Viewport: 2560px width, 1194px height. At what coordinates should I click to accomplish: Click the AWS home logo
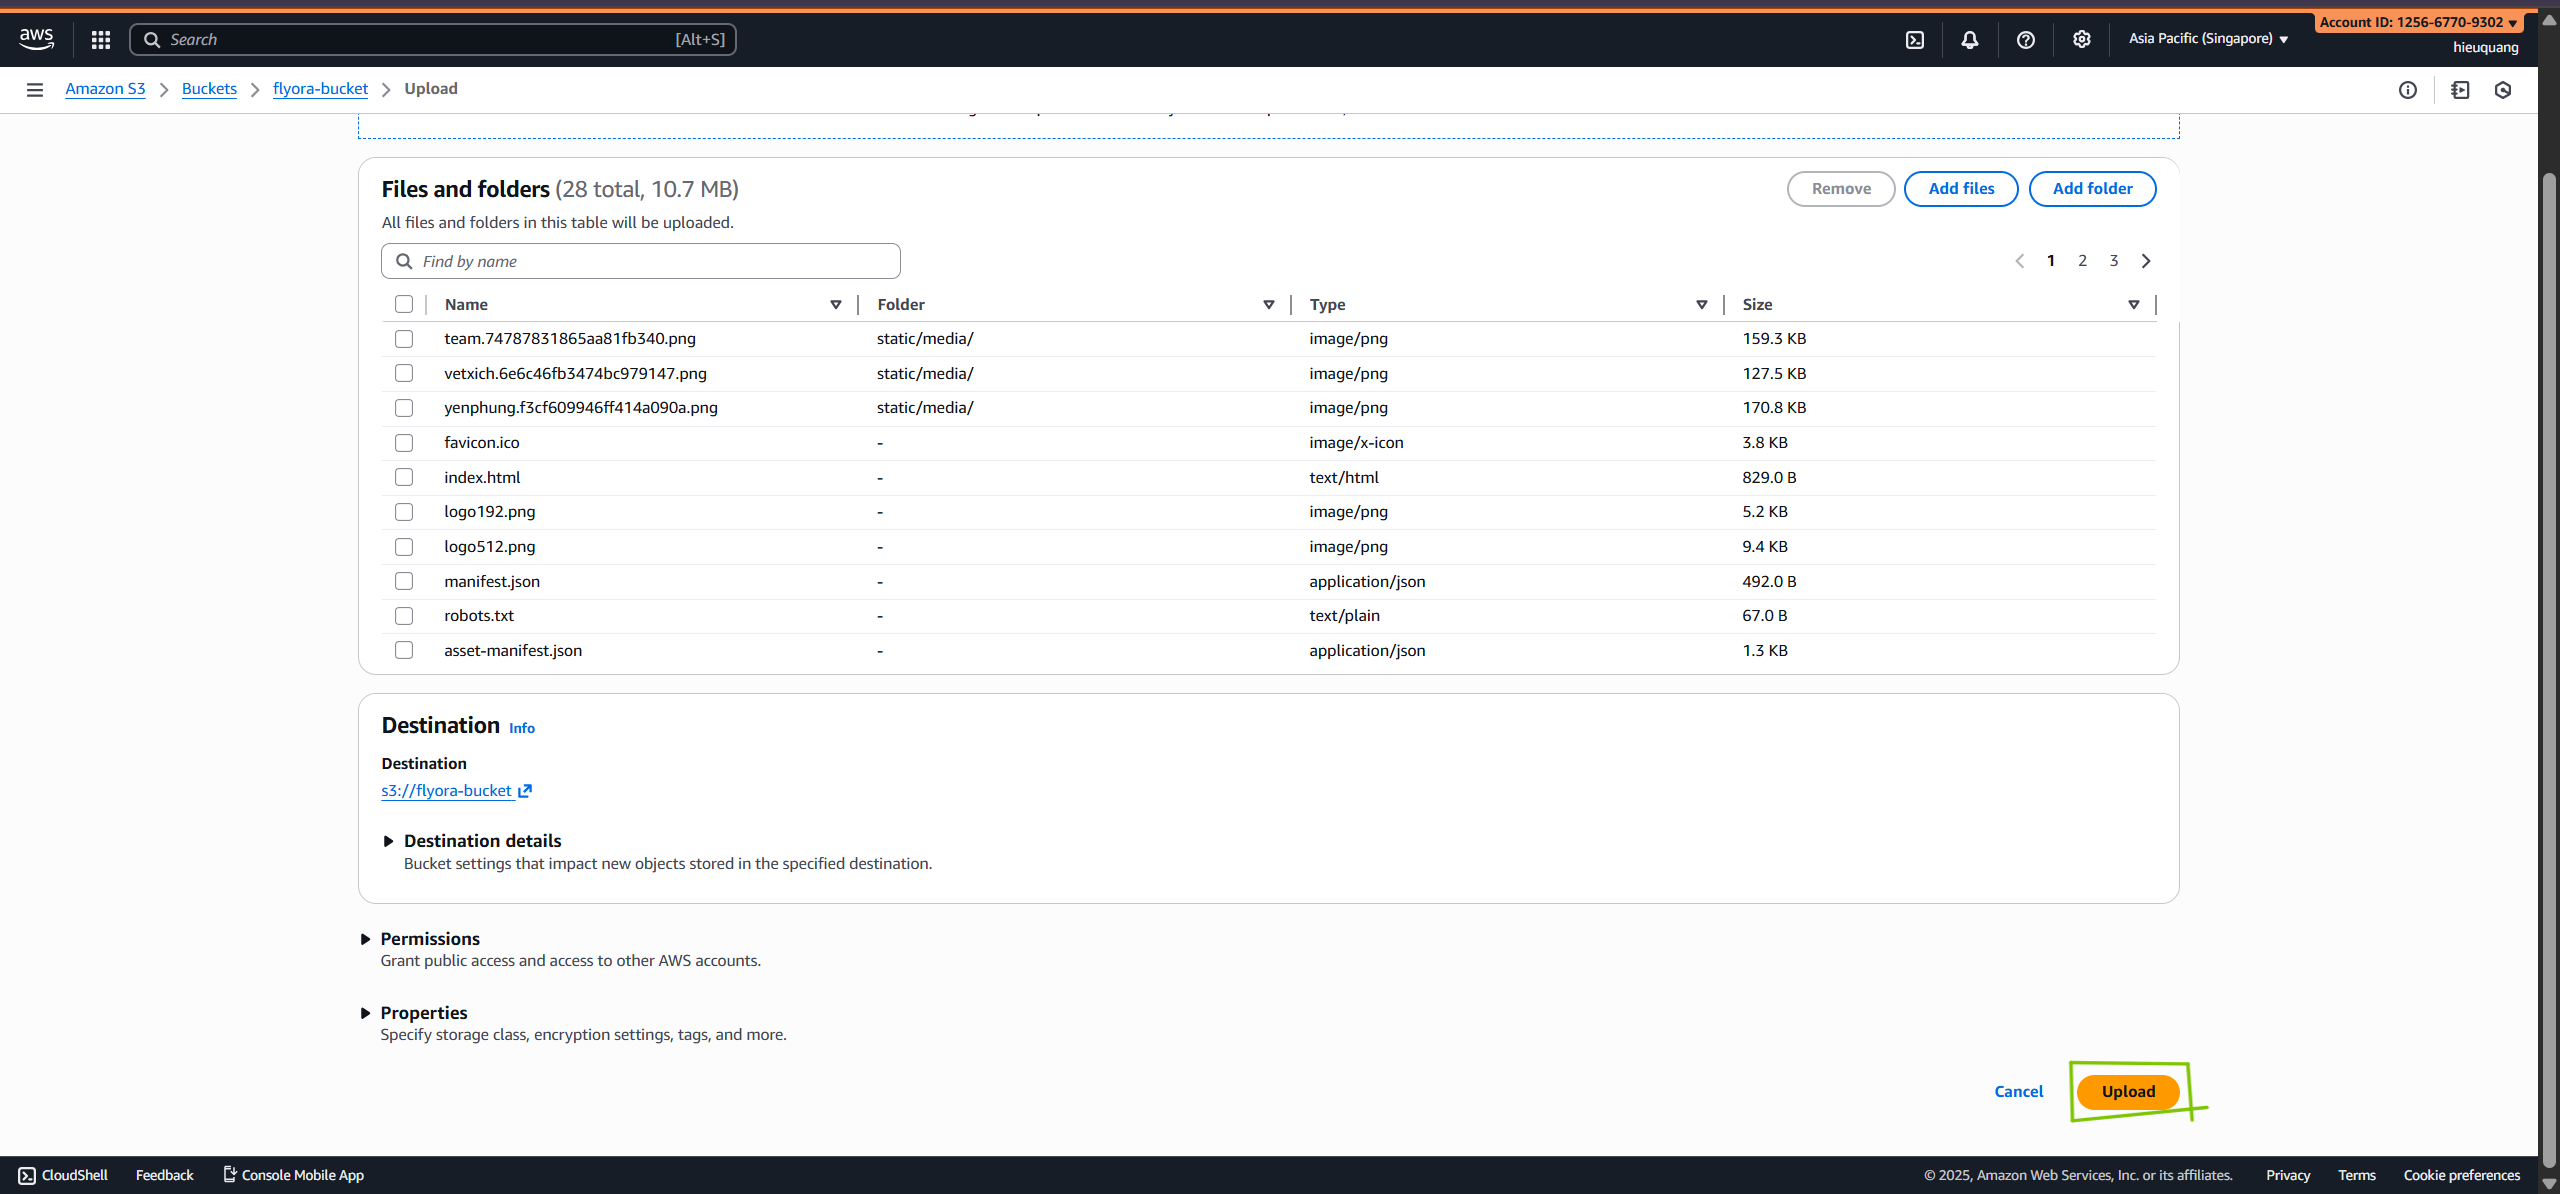coord(36,38)
